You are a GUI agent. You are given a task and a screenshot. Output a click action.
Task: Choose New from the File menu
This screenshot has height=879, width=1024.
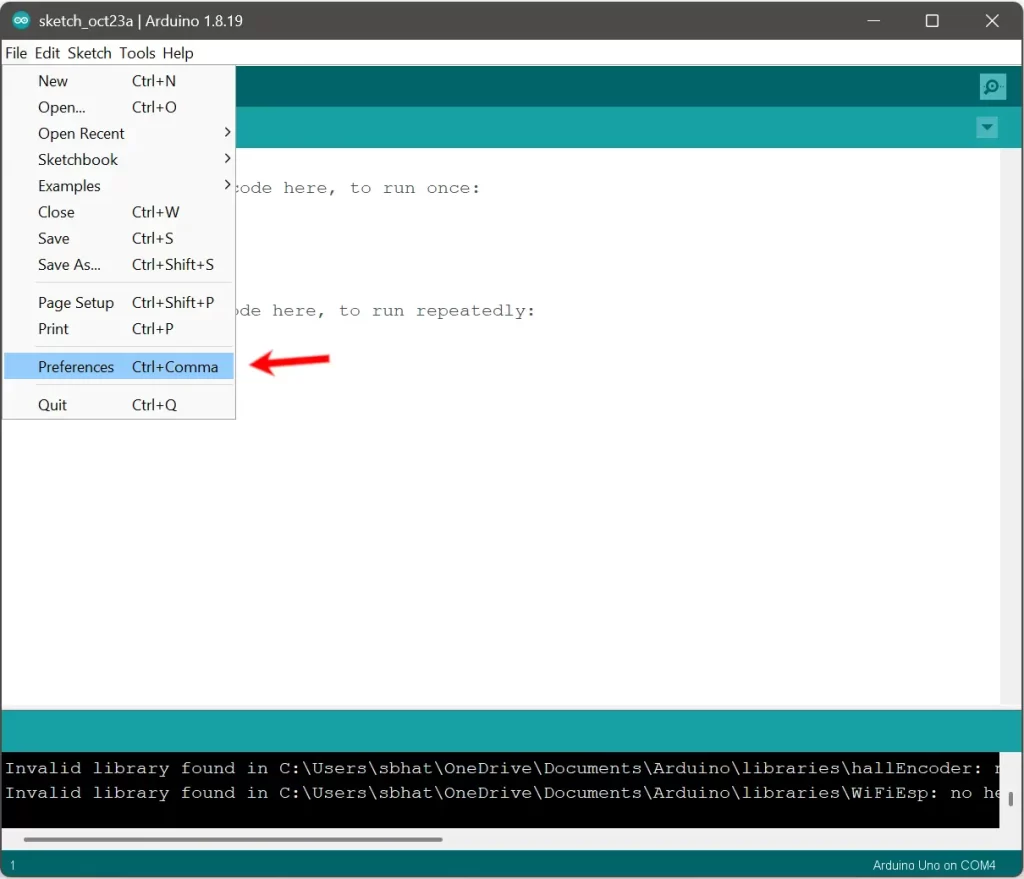tap(53, 81)
